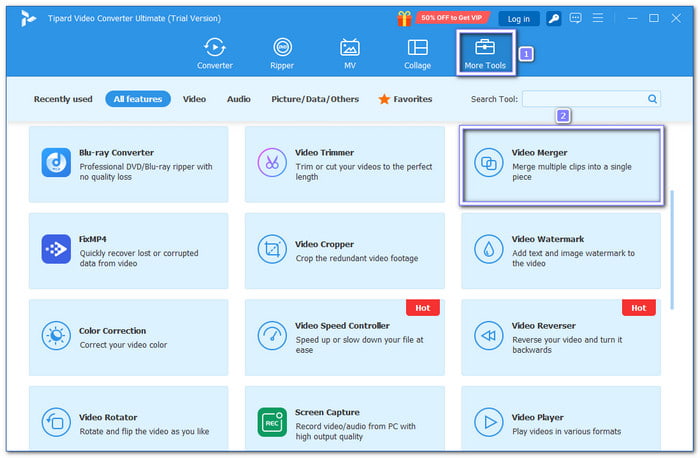Open the Video Trimmer title
Screen dimensions: 700x458
point(325,153)
